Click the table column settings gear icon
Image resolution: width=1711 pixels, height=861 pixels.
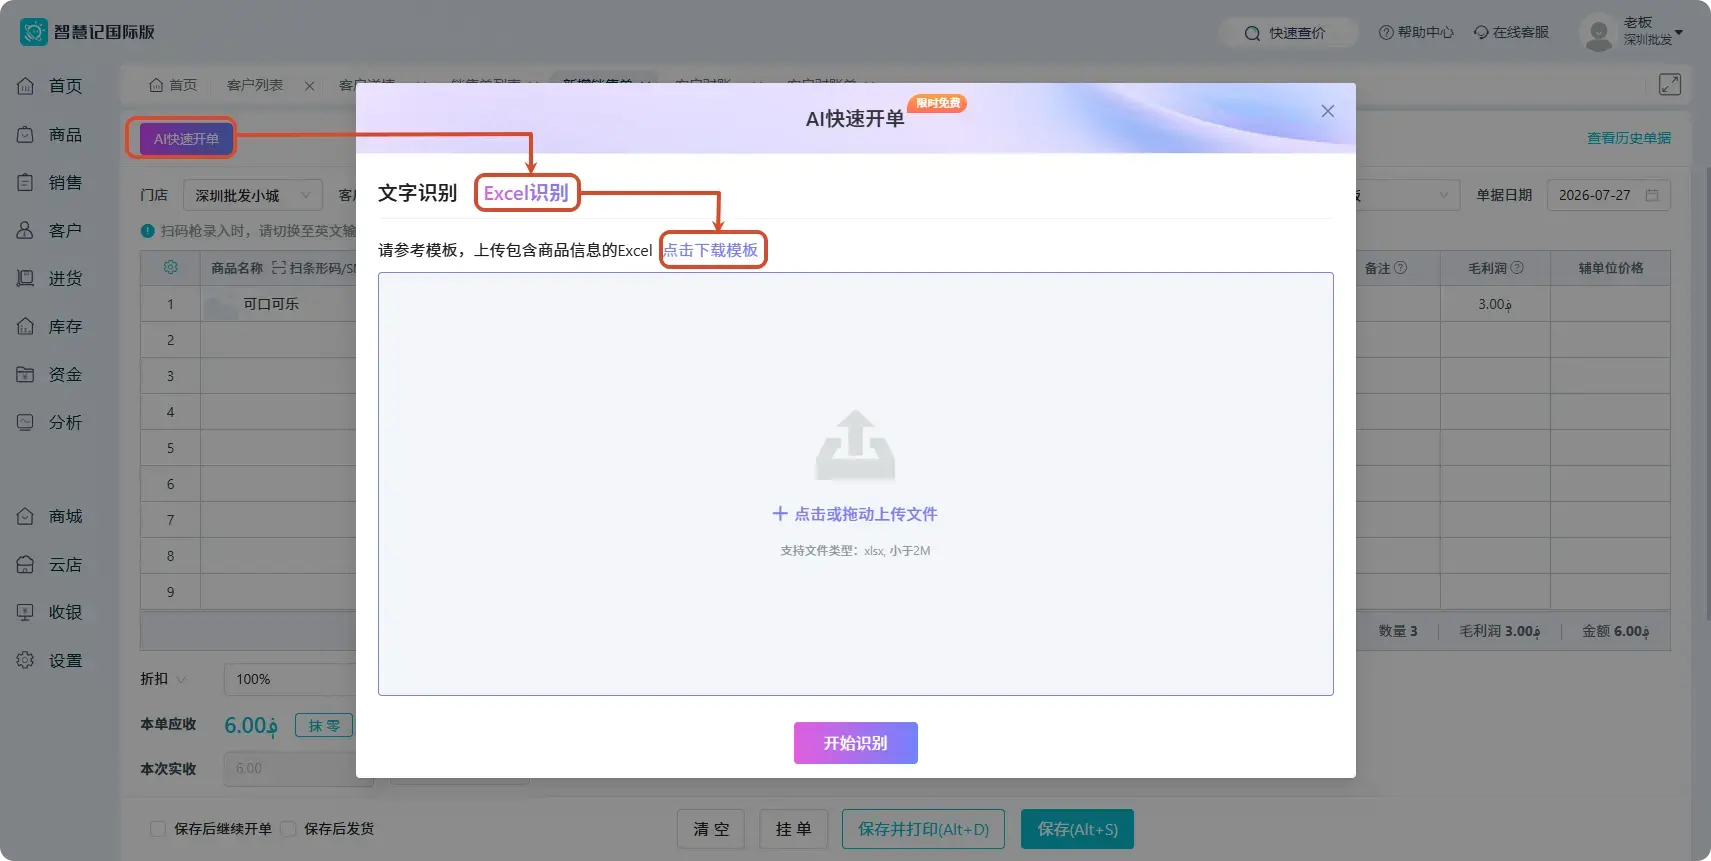[170, 267]
